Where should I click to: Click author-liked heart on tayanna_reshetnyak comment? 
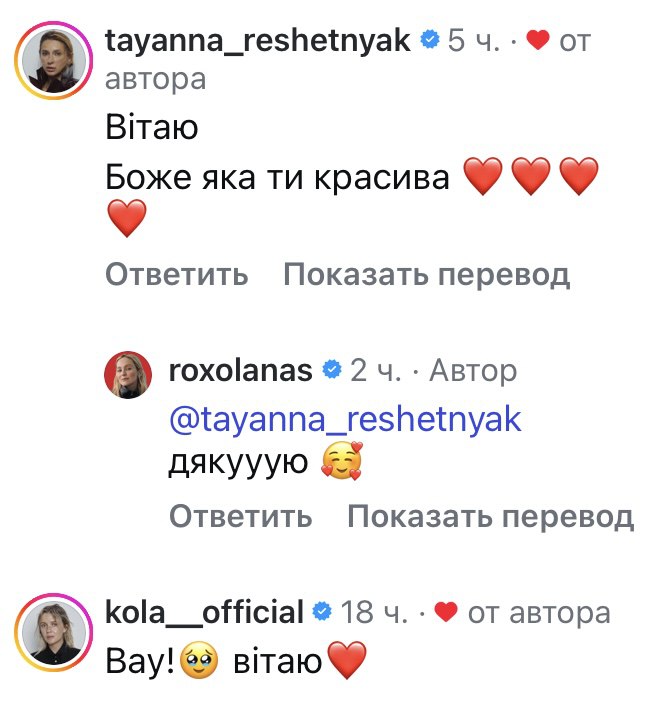(x=538, y=41)
